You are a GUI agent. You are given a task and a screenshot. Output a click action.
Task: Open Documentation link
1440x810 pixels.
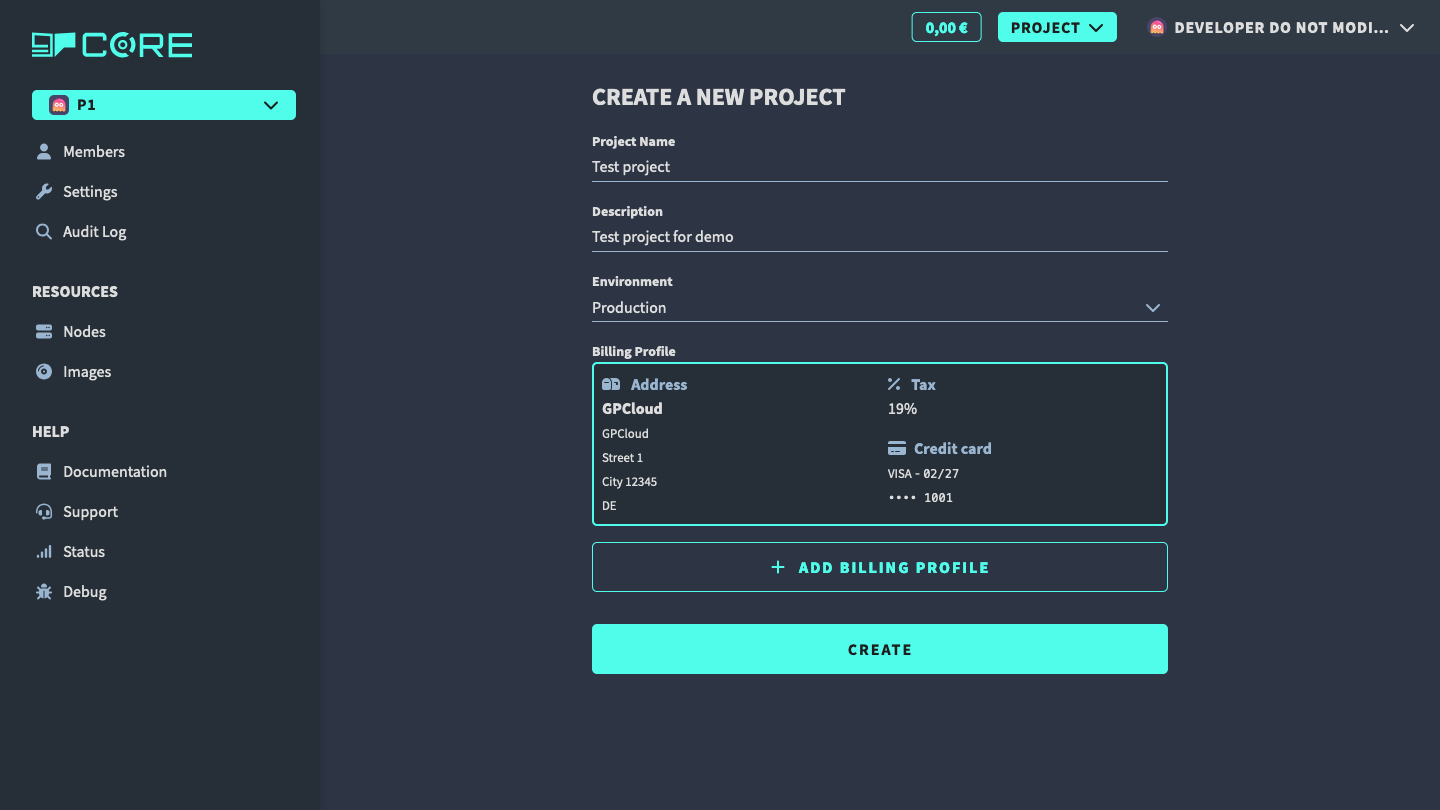tap(115, 472)
